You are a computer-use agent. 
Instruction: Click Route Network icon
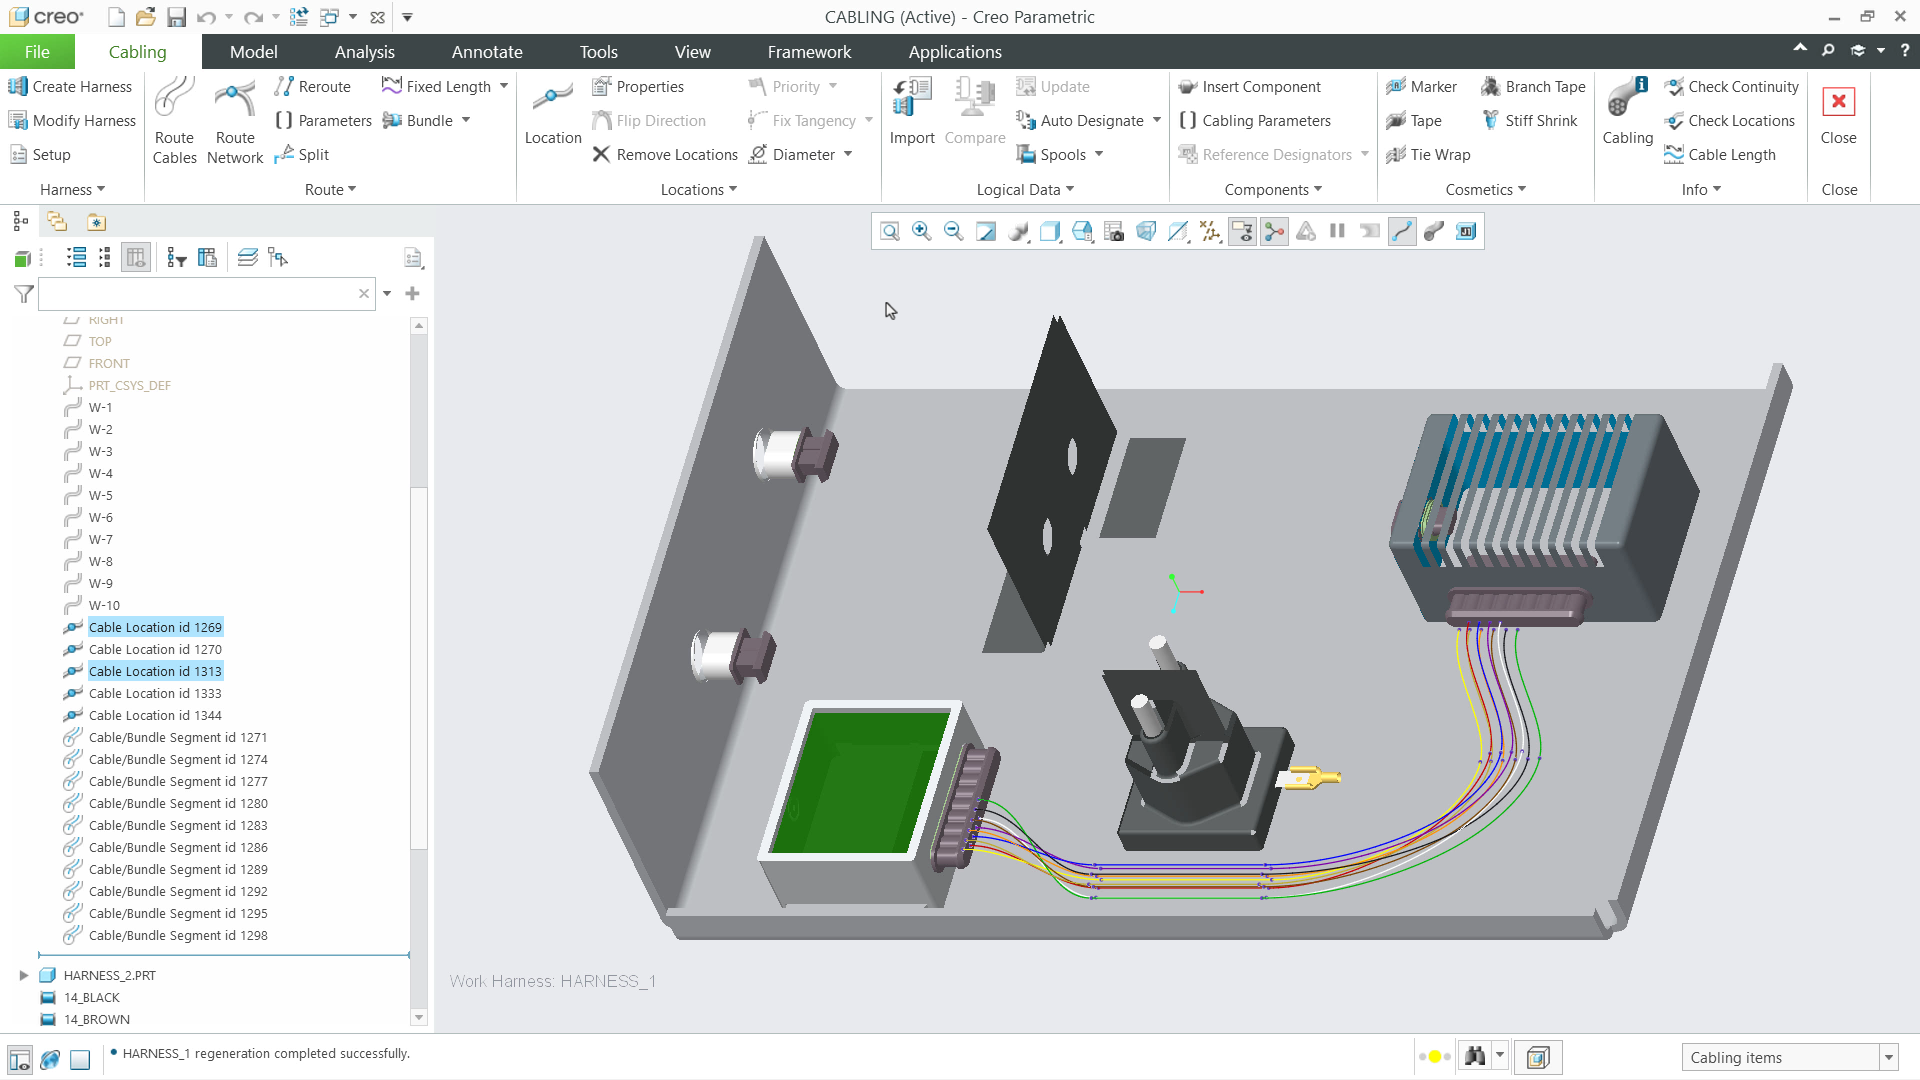click(x=235, y=121)
